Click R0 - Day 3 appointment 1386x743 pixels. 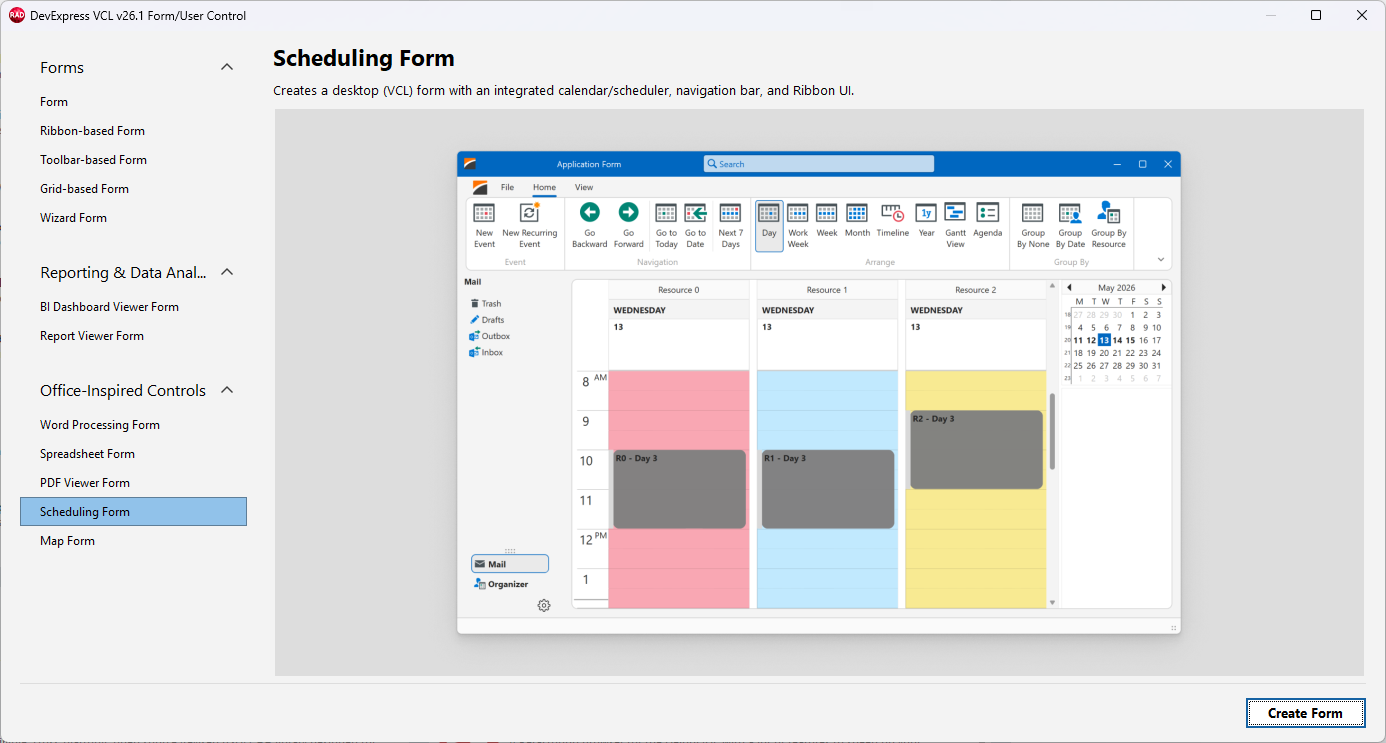679,489
